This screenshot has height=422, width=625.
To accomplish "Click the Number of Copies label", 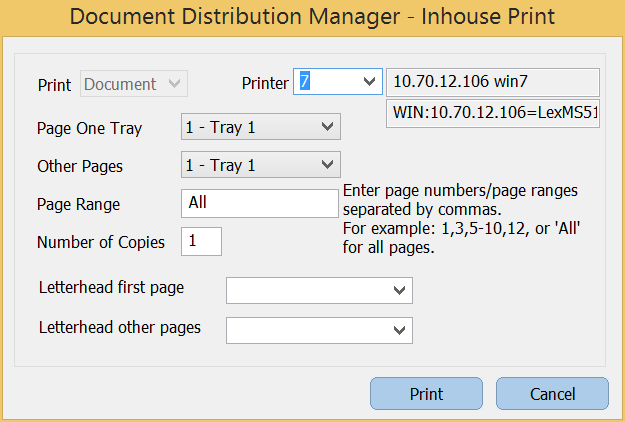I will click(x=101, y=242).
